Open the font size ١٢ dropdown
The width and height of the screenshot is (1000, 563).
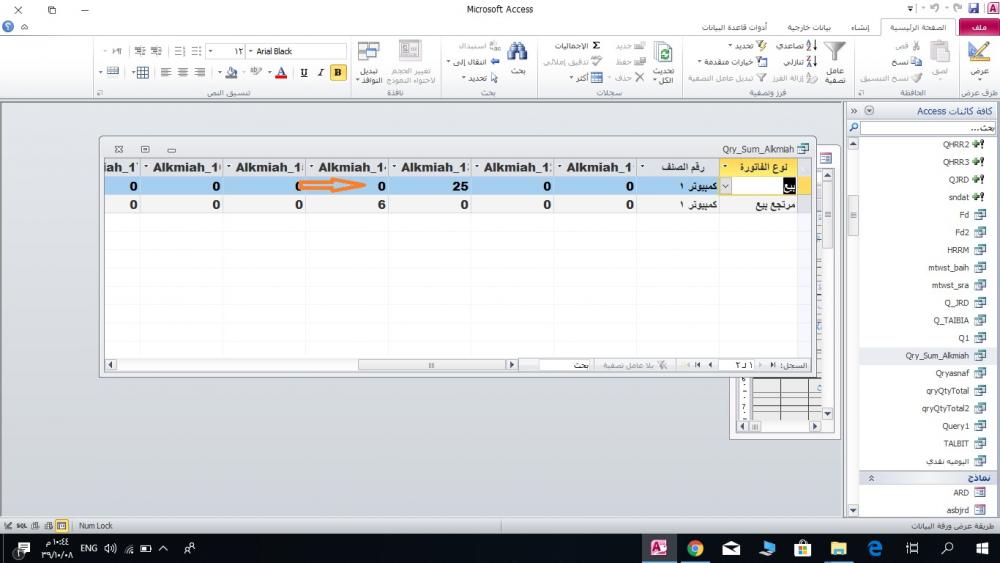point(210,51)
